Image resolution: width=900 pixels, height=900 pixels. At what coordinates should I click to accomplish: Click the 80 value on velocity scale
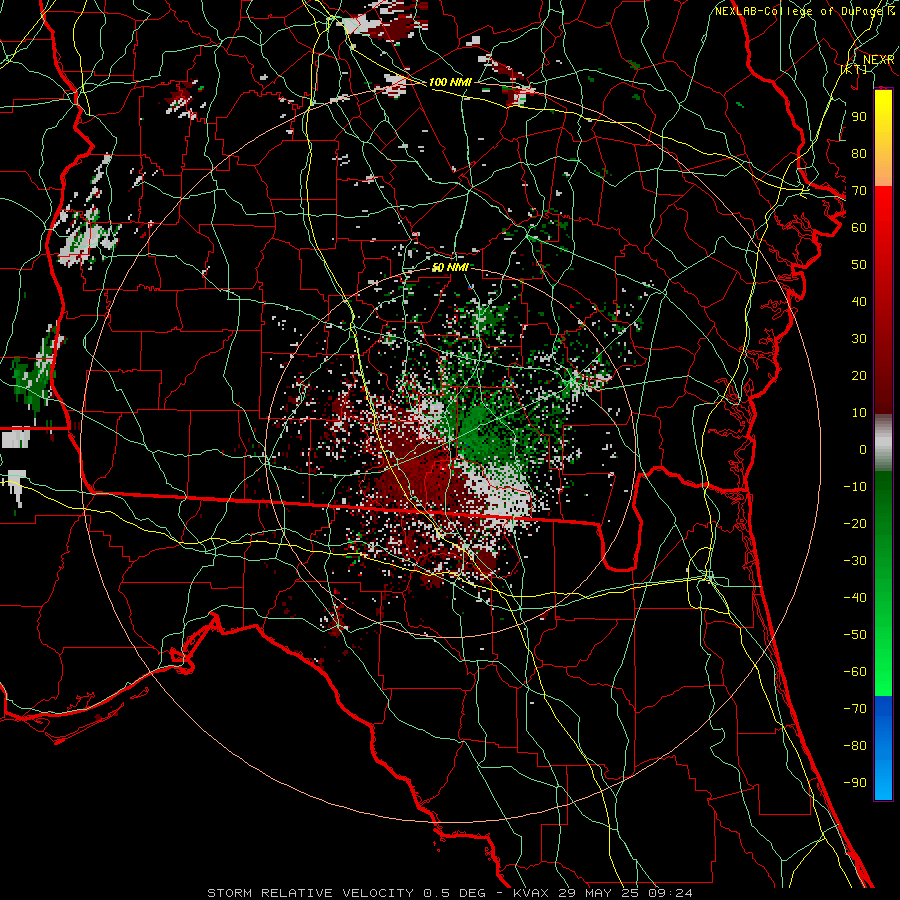pyautogui.click(x=859, y=153)
